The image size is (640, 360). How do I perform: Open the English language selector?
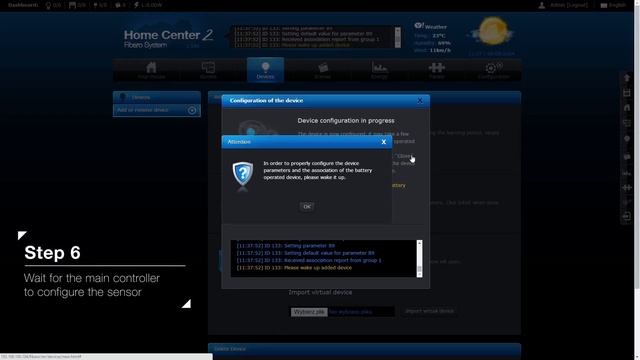(613, 5)
